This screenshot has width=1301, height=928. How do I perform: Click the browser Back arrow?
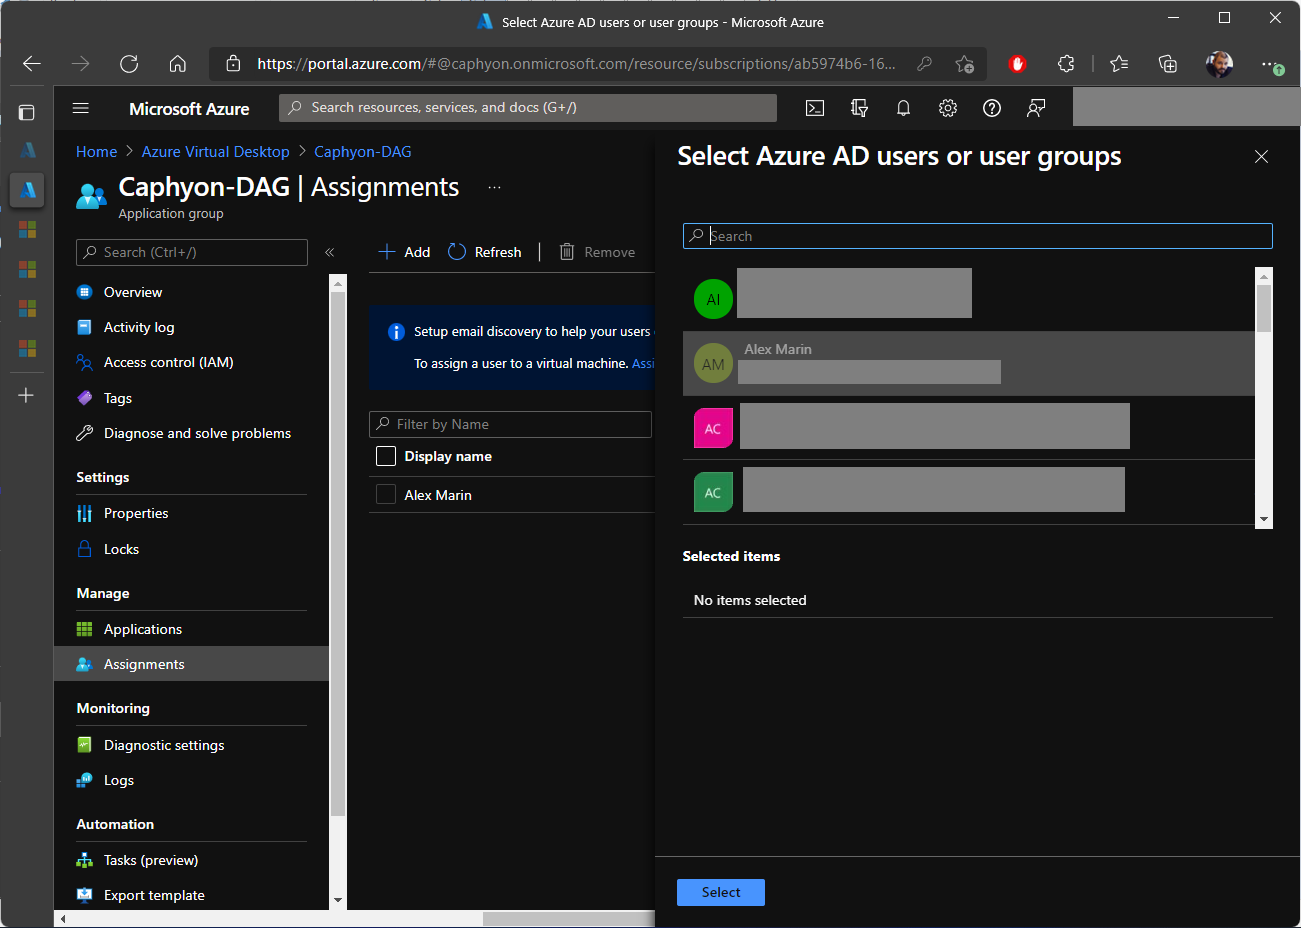[x=32, y=64]
